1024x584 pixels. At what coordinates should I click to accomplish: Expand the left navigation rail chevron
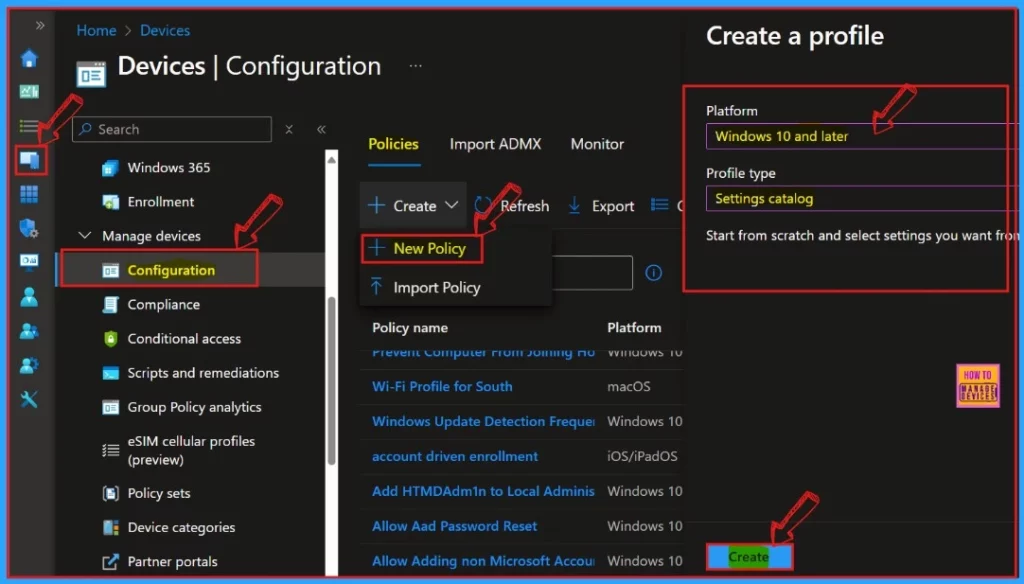coord(40,25)
